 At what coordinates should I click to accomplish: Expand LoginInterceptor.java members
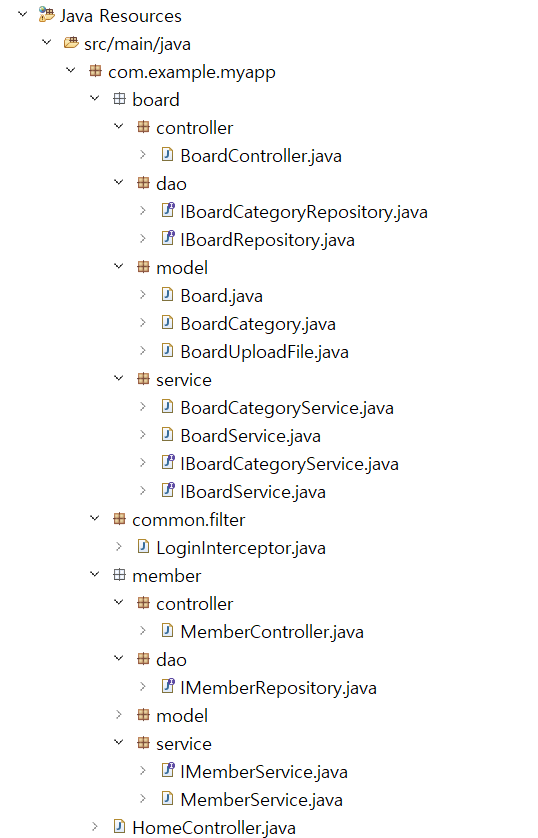pos(119,547)
